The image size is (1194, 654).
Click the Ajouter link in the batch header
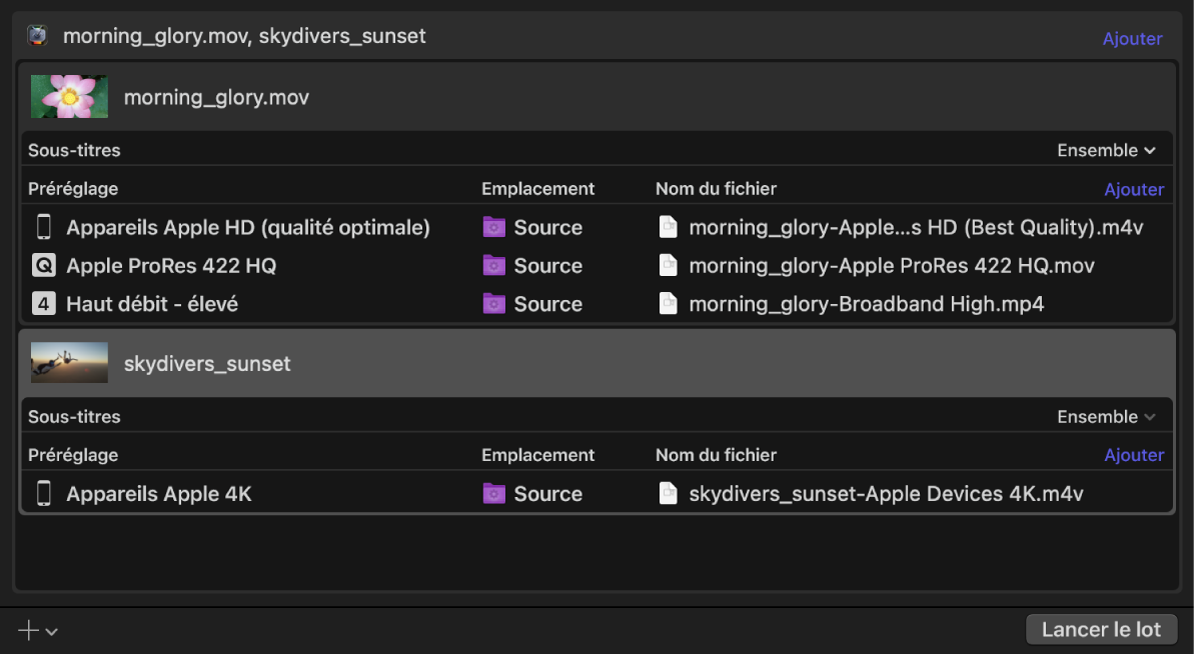[x=1132, y=39]
